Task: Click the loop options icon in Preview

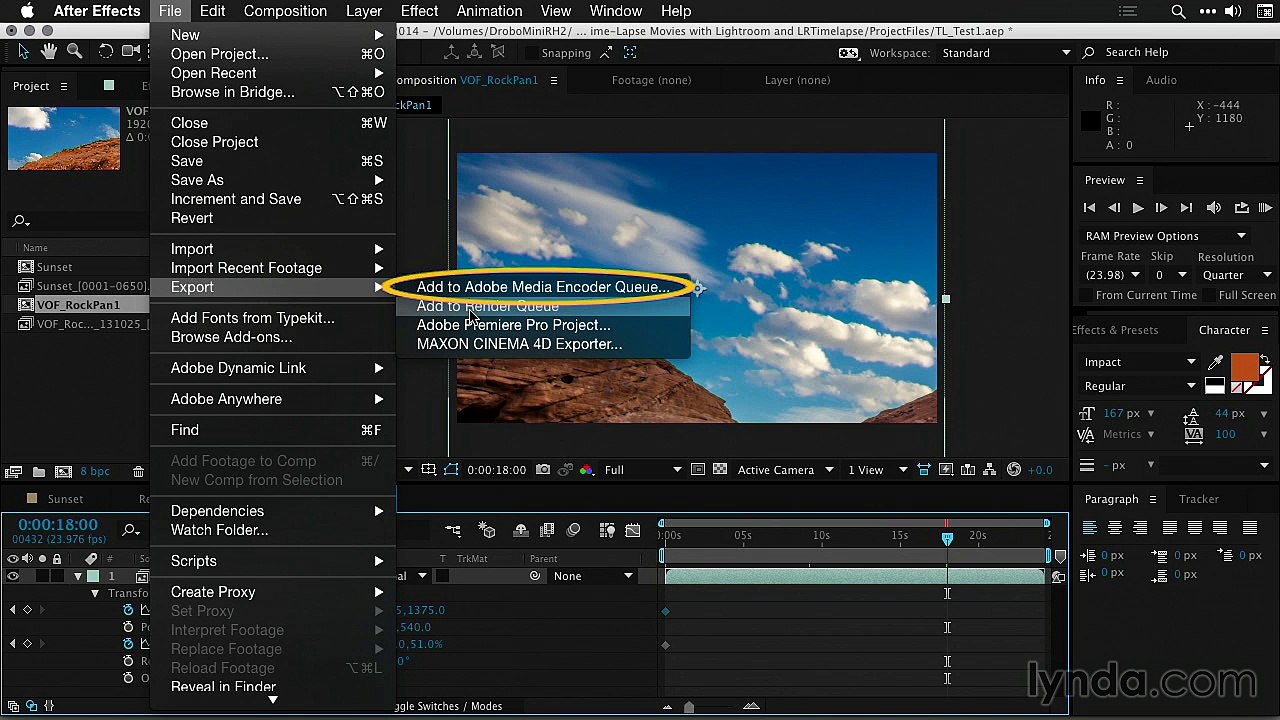Action: coord(1241,208)
